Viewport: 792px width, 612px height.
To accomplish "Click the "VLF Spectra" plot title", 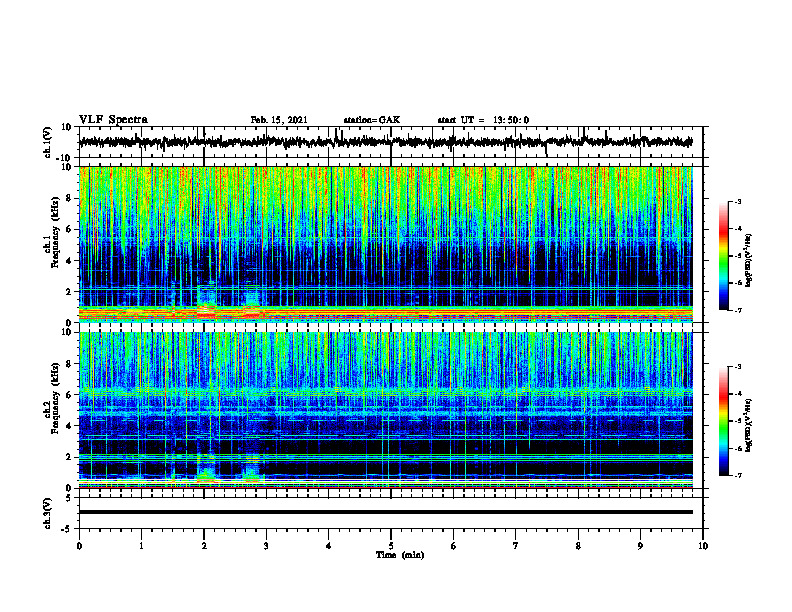I will click(113, 120).
